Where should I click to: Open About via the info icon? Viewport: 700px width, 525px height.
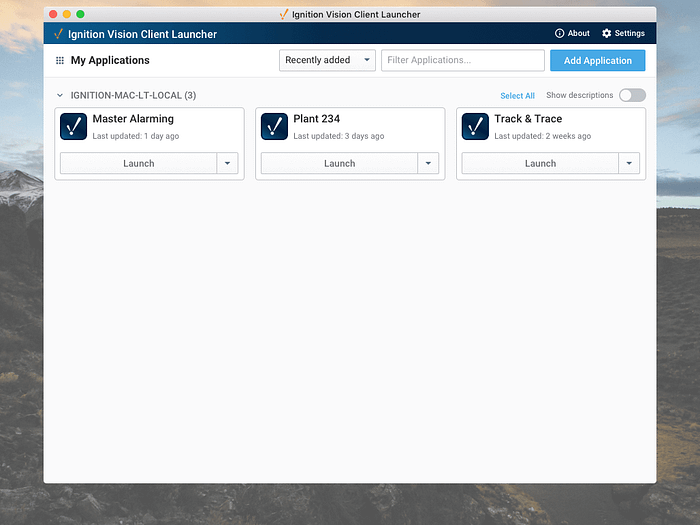point(560,33)
